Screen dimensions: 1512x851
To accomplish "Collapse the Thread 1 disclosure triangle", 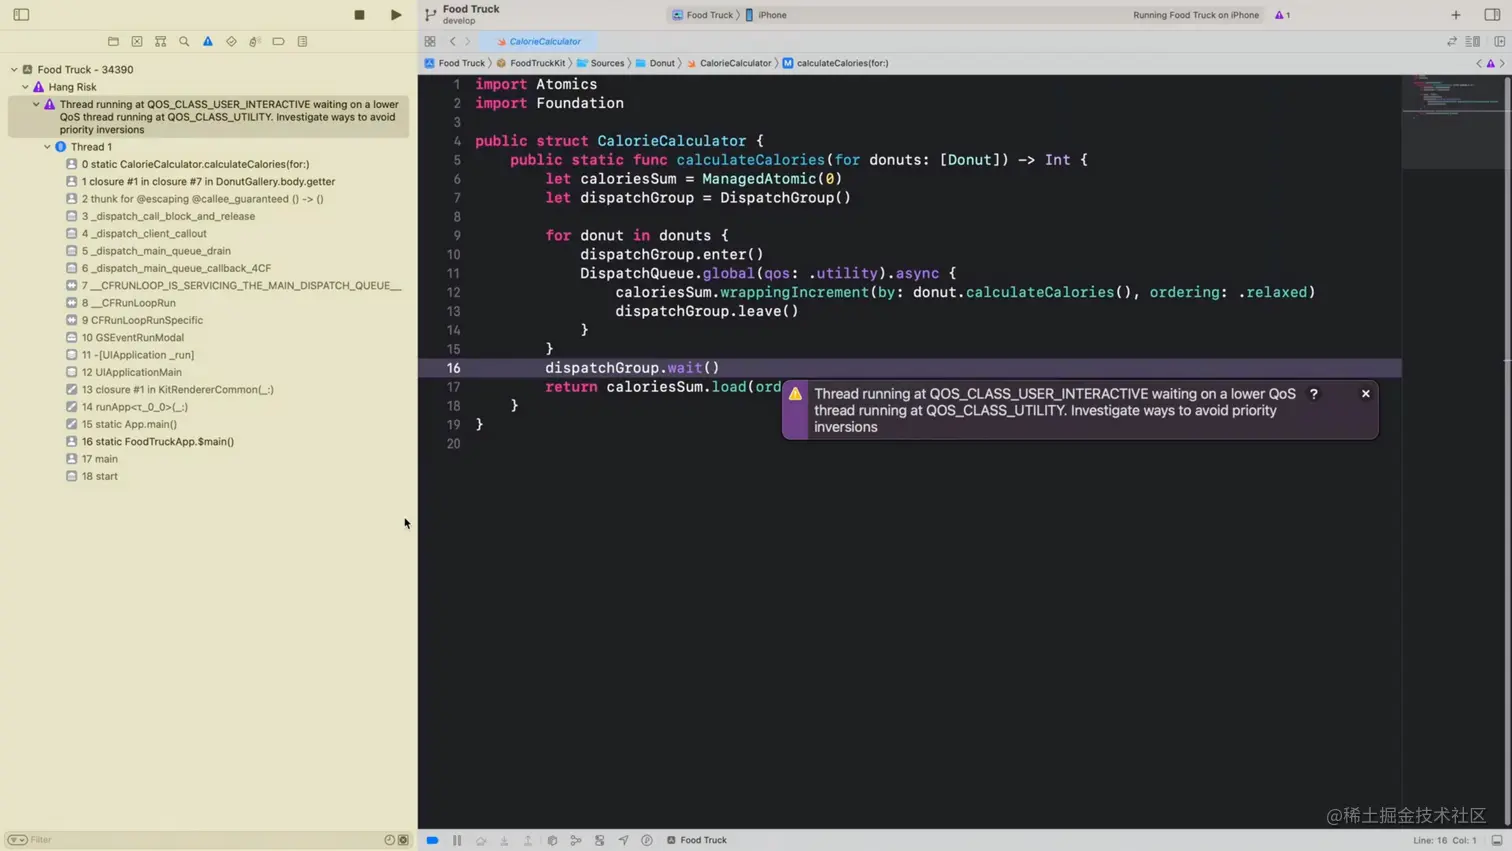I will click(x=47, y=147).
